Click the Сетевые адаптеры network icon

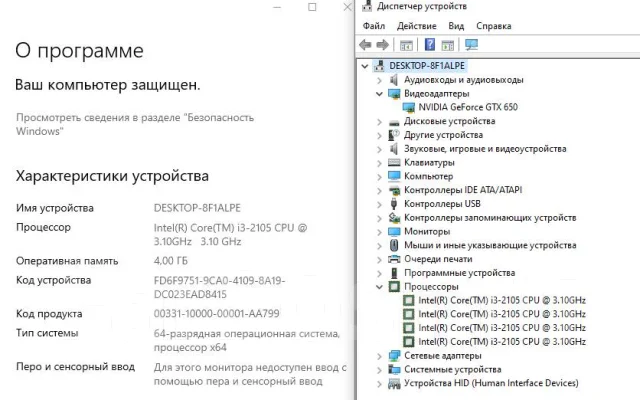tap(394, 356)
